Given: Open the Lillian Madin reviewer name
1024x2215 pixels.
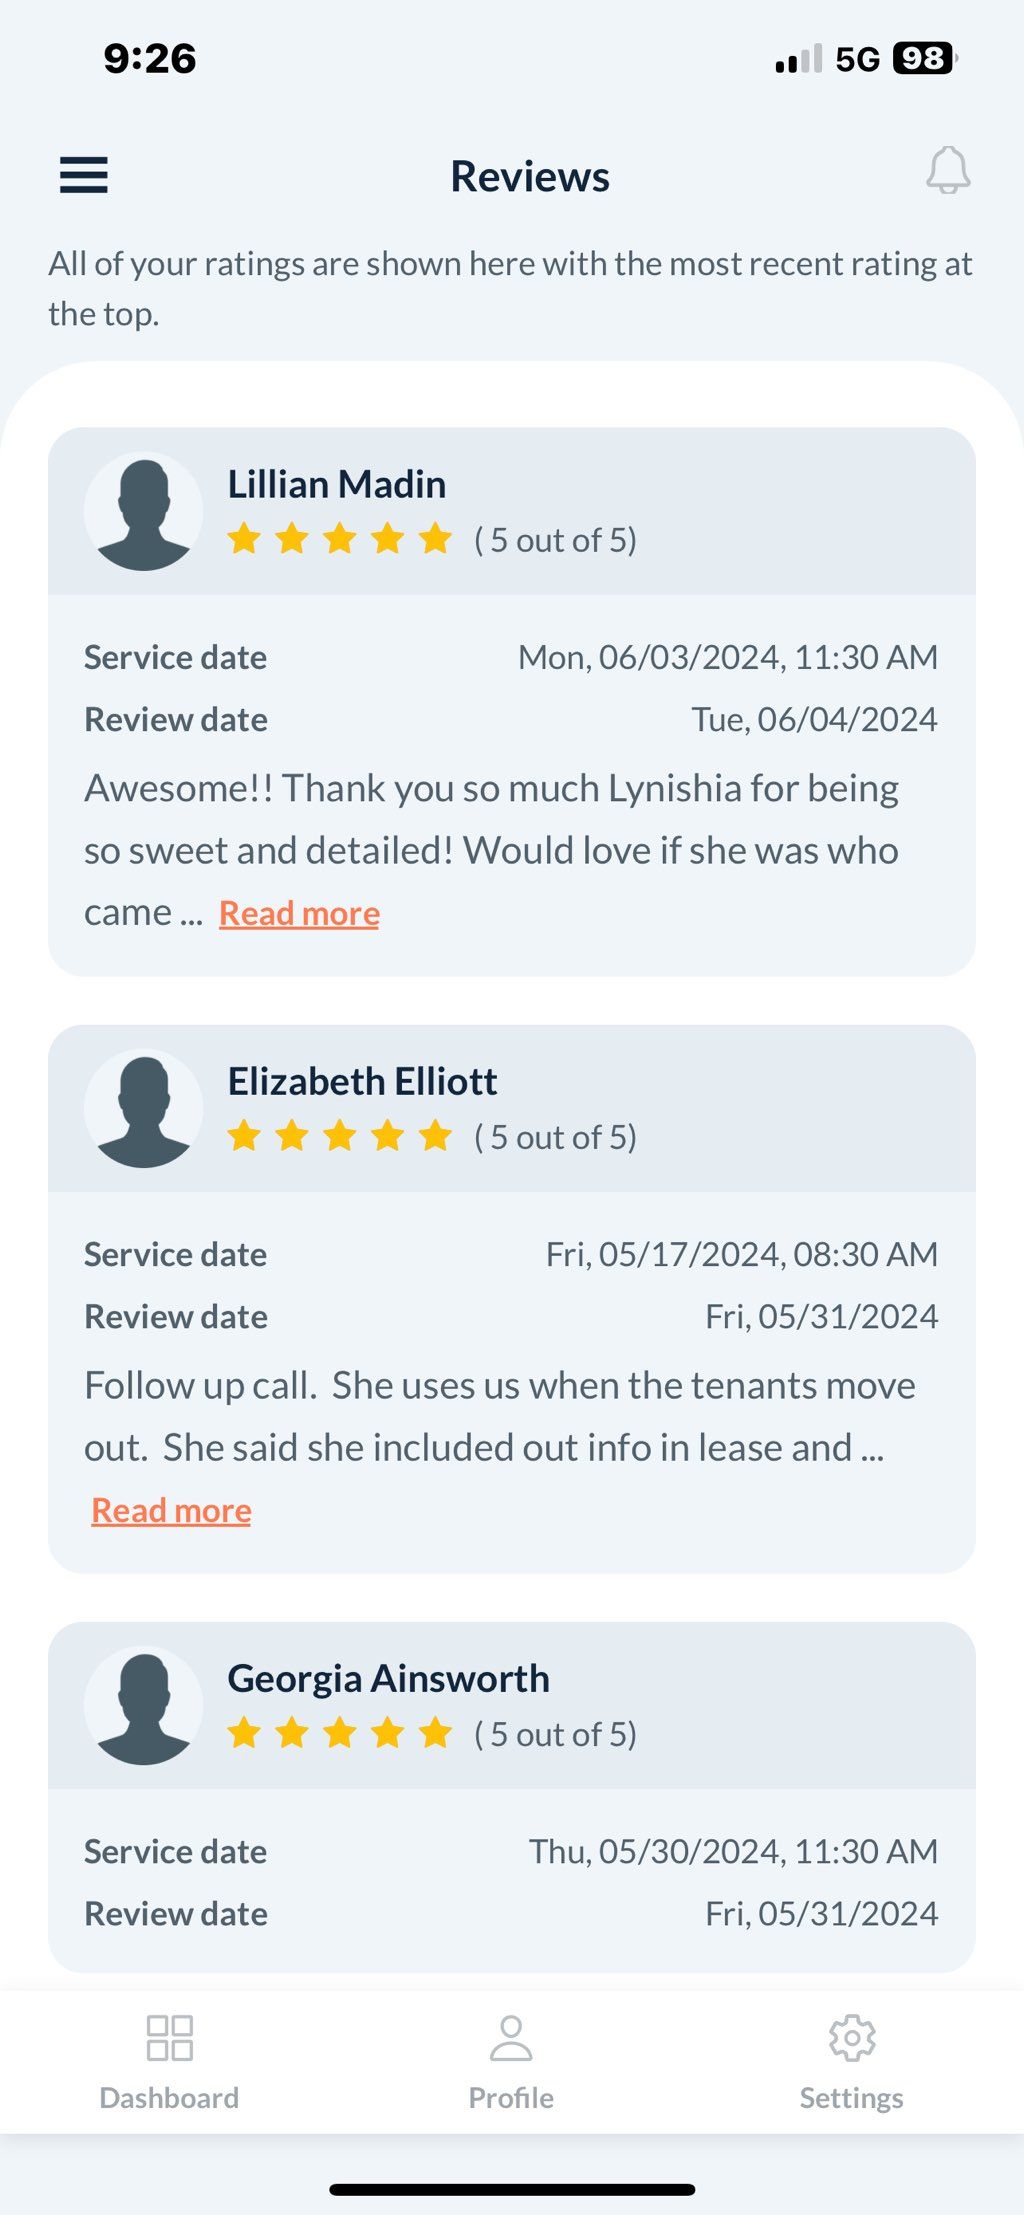Looking at the screenshot, I should point(337,484).
